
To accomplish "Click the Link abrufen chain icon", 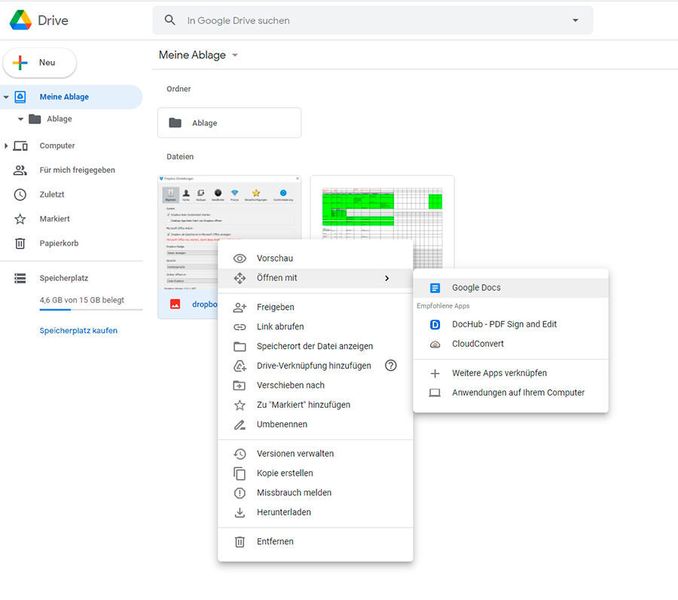I will tap(240, 327).
